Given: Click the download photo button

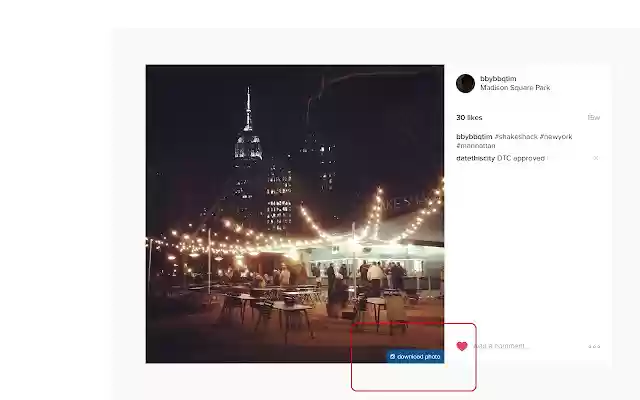Looking at the screenshot, I should 415,356.
